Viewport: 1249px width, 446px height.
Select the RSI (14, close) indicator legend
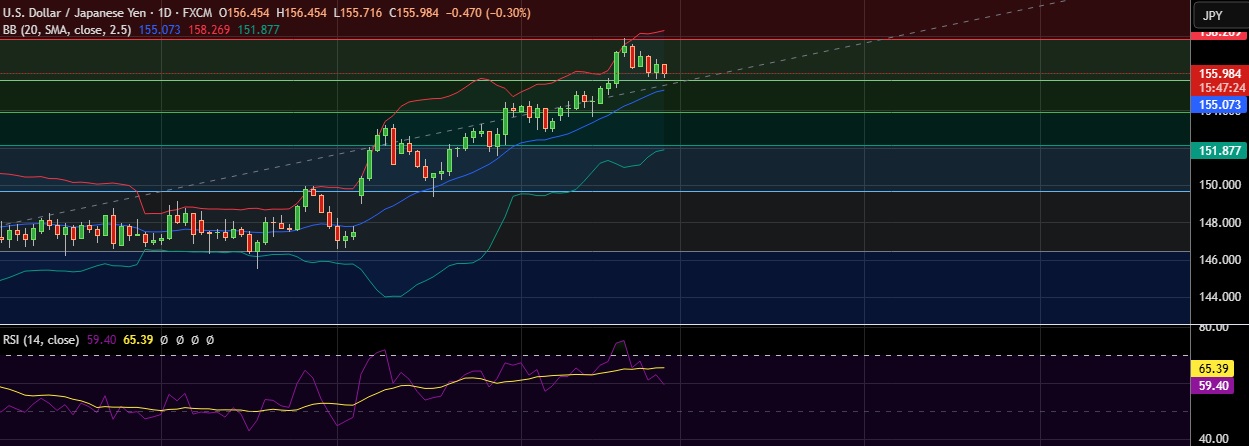(x=42, y=340)
